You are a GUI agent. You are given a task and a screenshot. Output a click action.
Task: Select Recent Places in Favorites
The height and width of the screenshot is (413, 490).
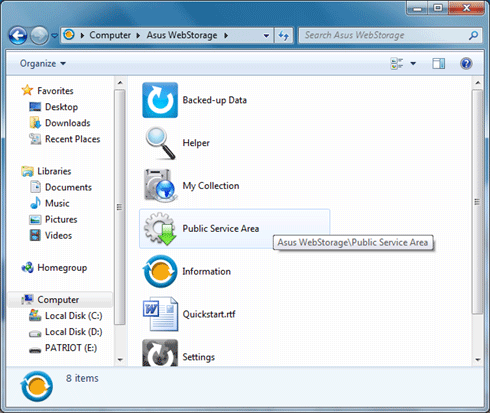coord(72,139)
